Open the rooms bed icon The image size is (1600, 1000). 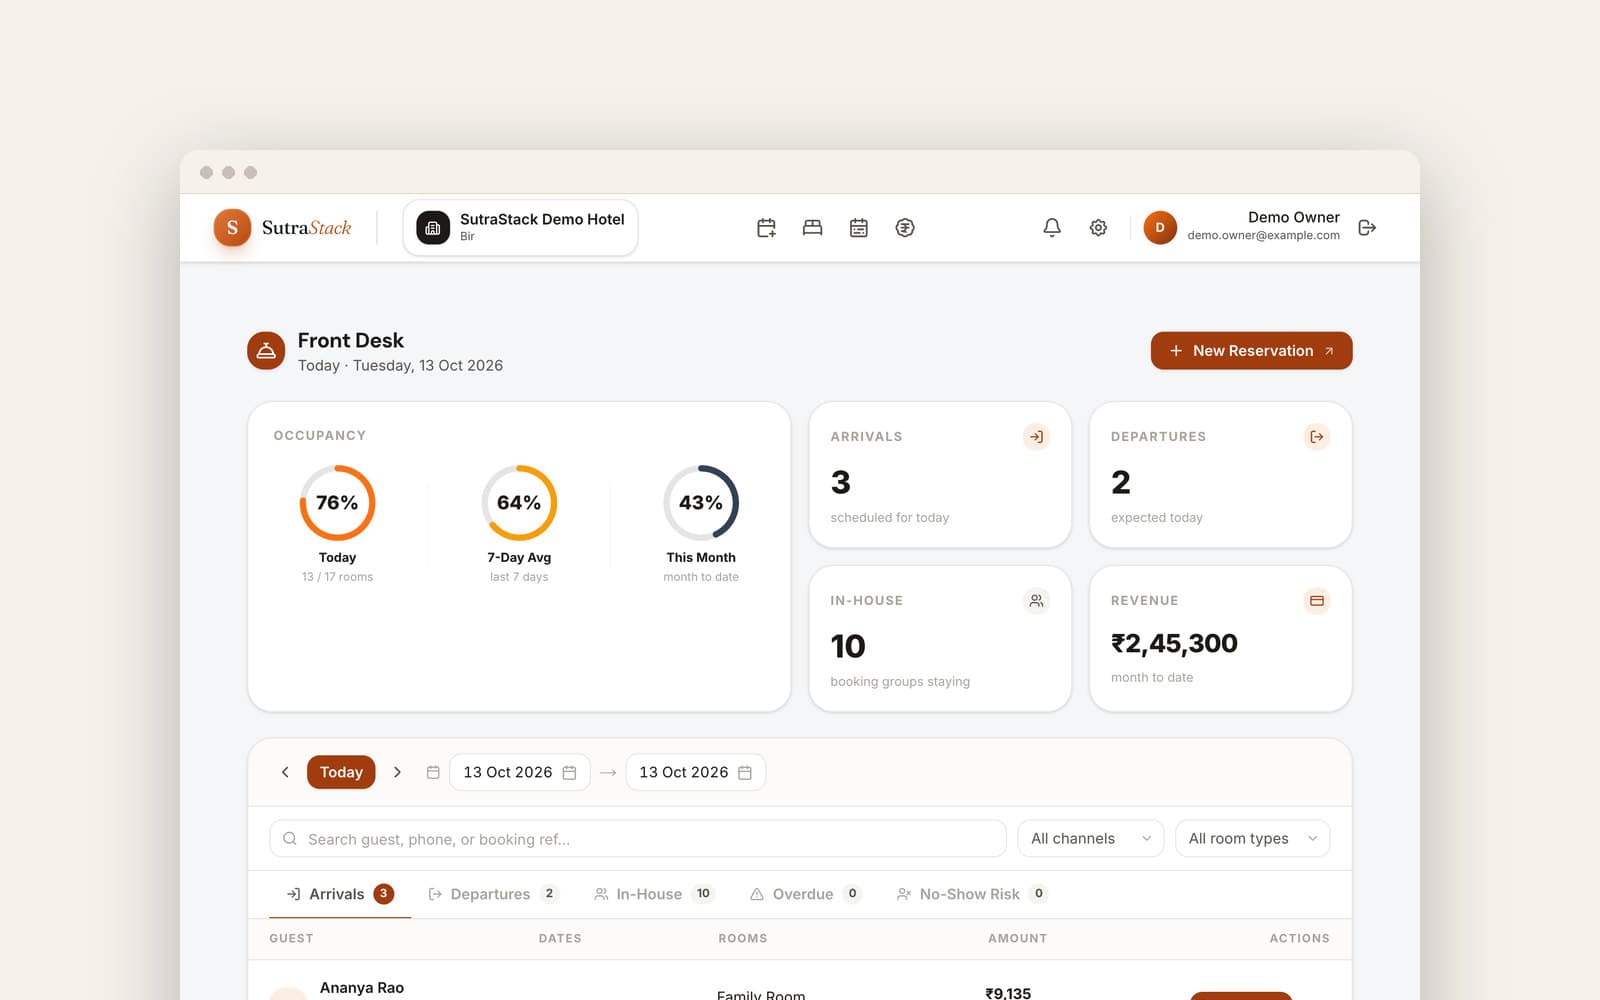pyautogui.click(x=812, y=228)
